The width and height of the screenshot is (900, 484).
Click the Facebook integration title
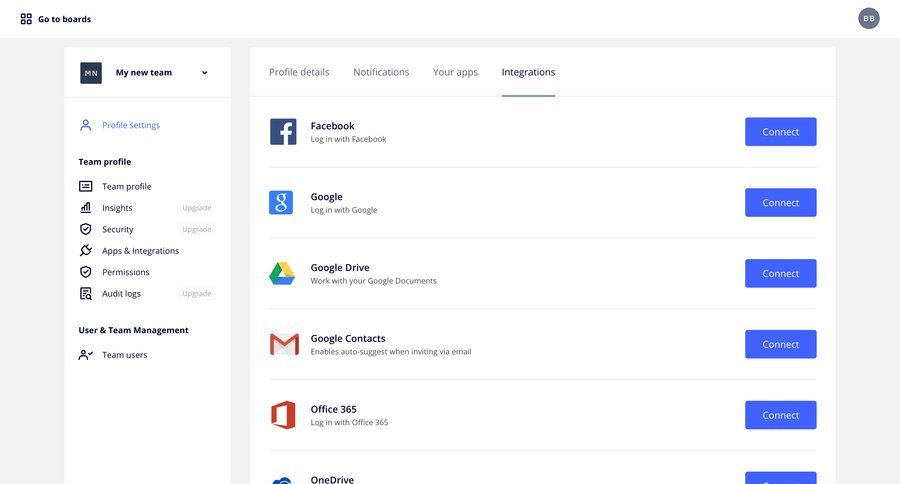(x=332, y=126)
